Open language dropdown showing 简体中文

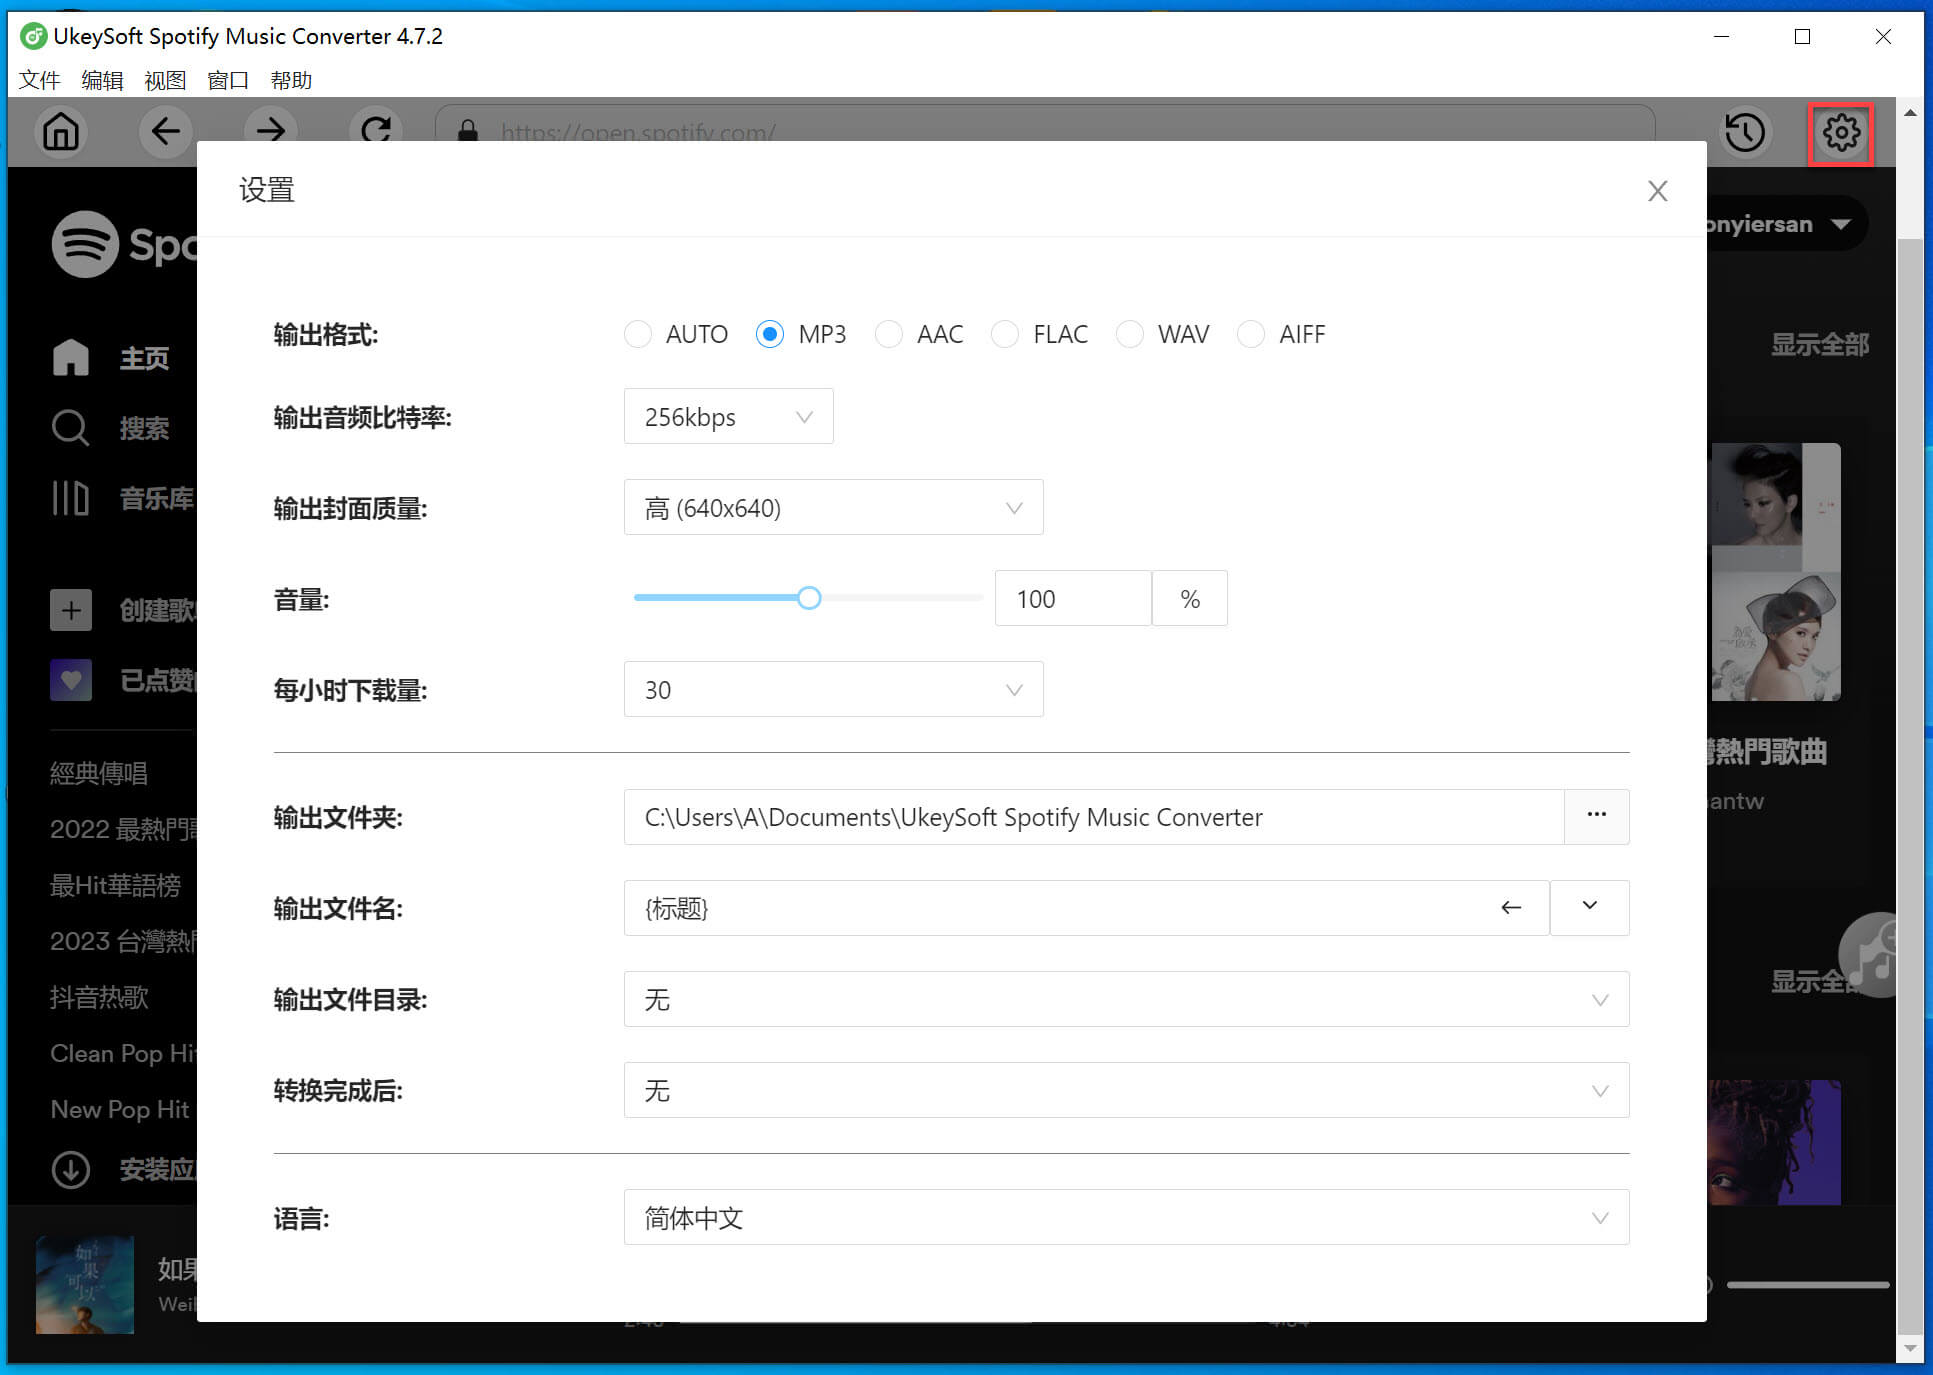[x=1126, y=1217]
